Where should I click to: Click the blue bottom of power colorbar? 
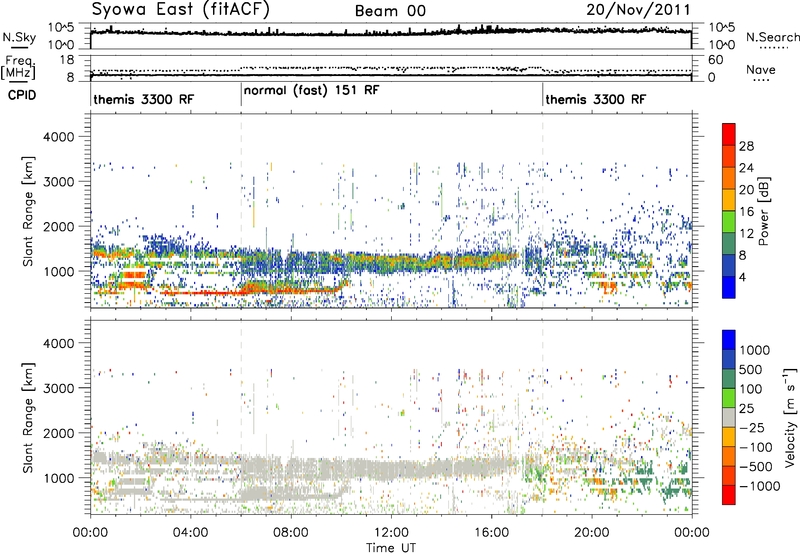coord(729,287)
